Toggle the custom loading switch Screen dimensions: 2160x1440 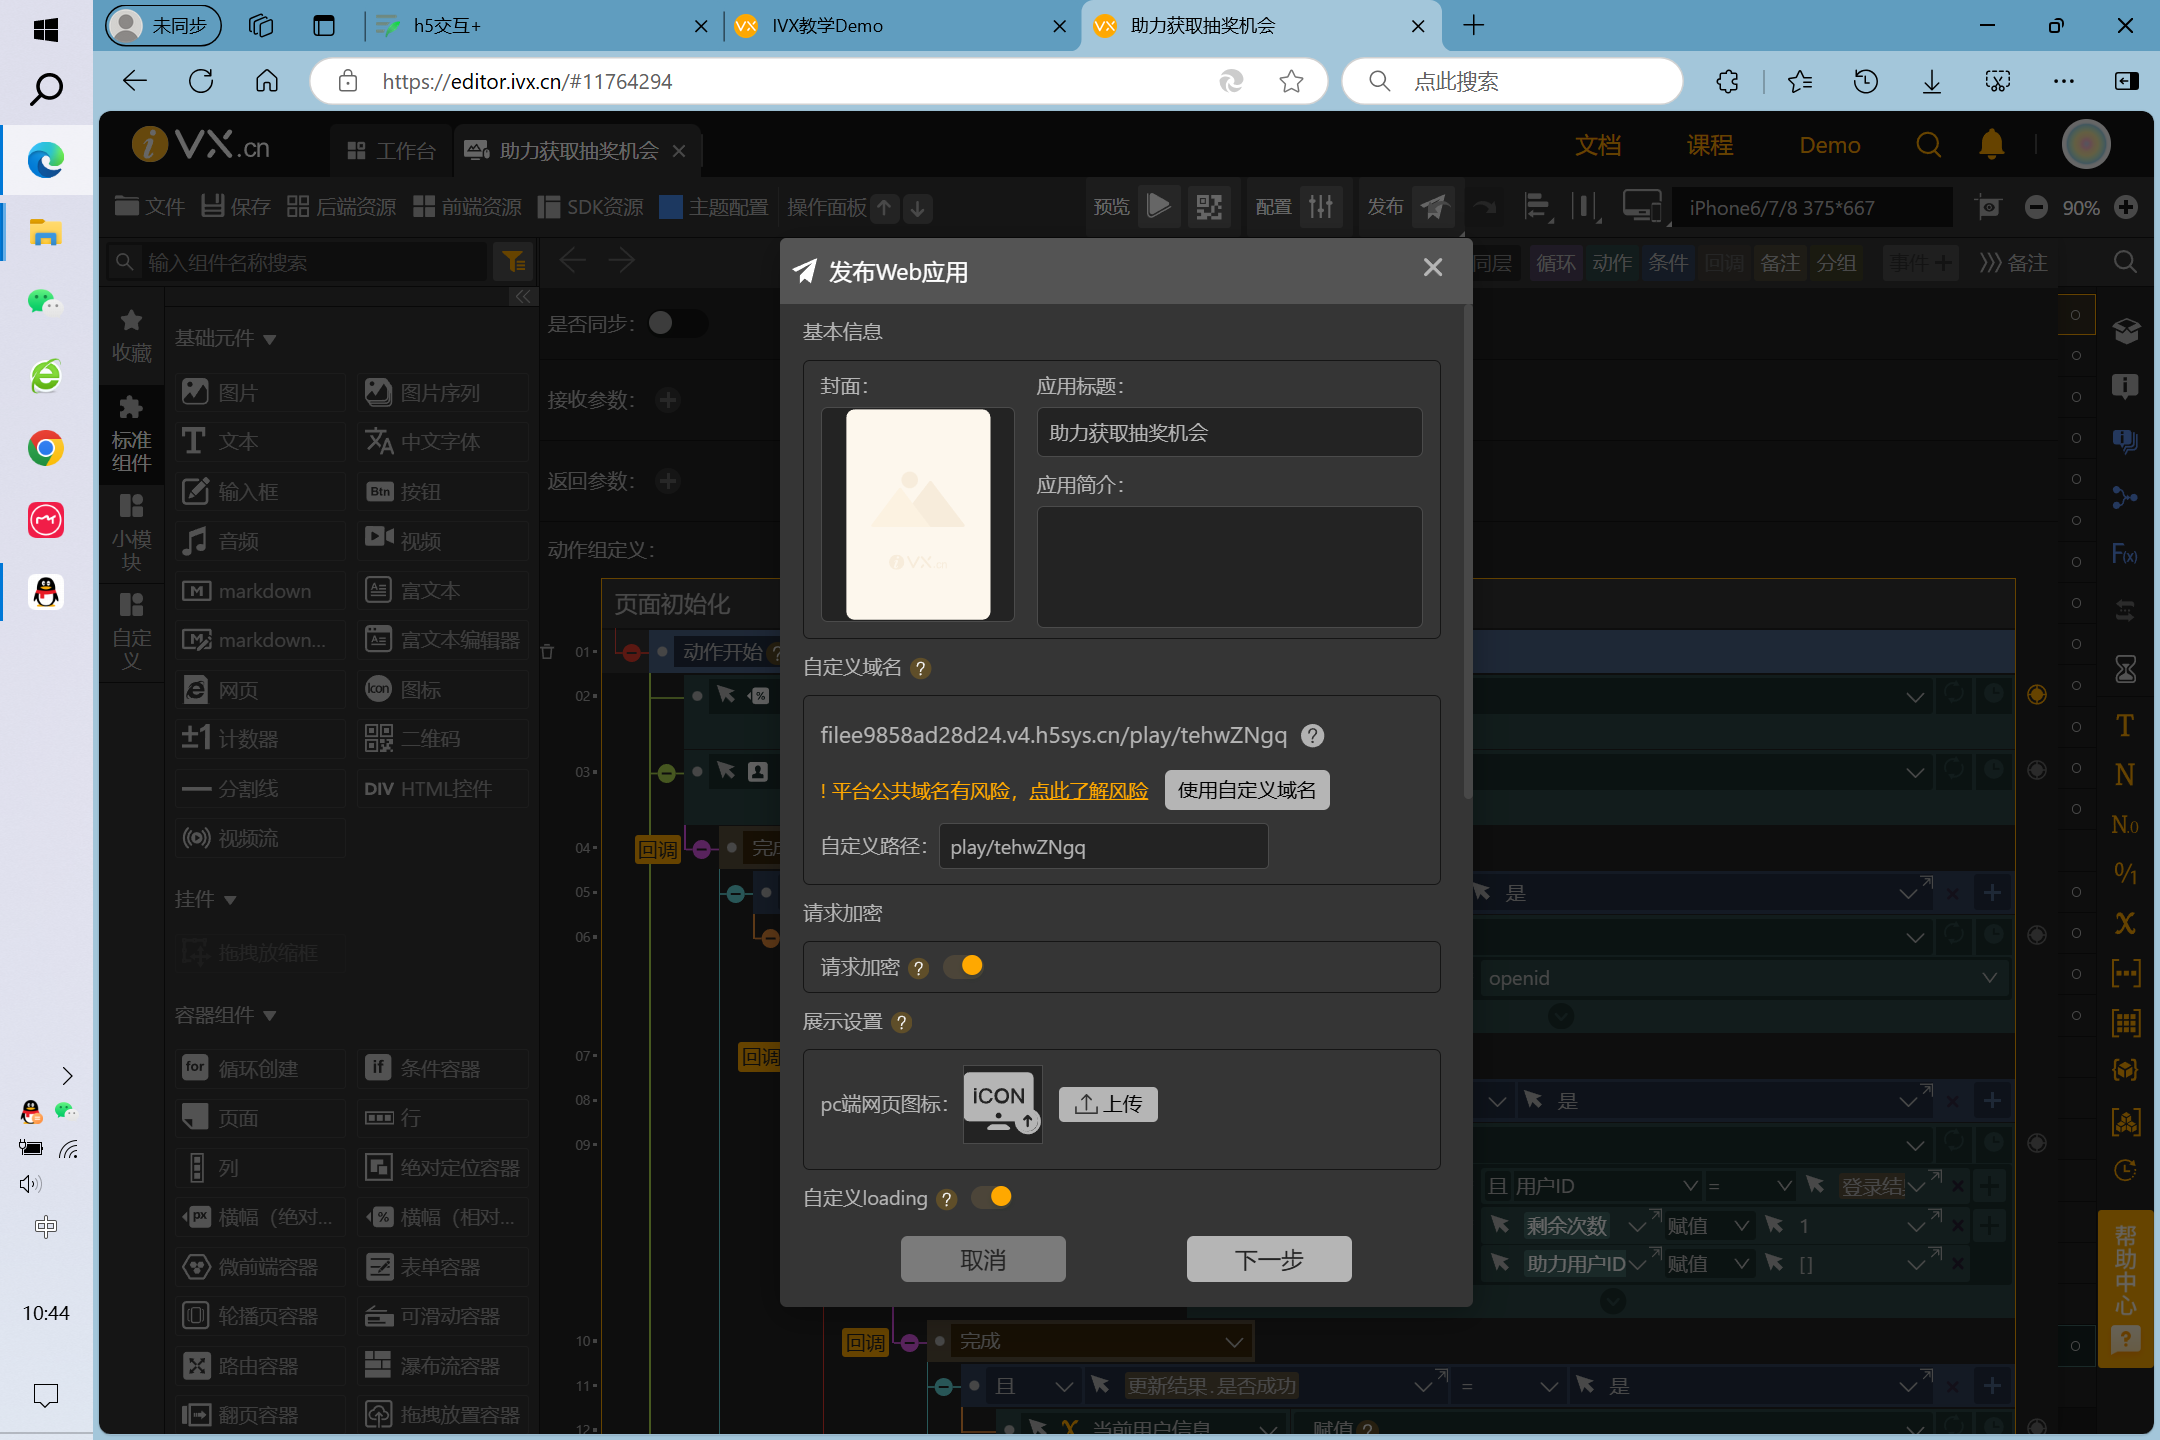[993, 1197]
